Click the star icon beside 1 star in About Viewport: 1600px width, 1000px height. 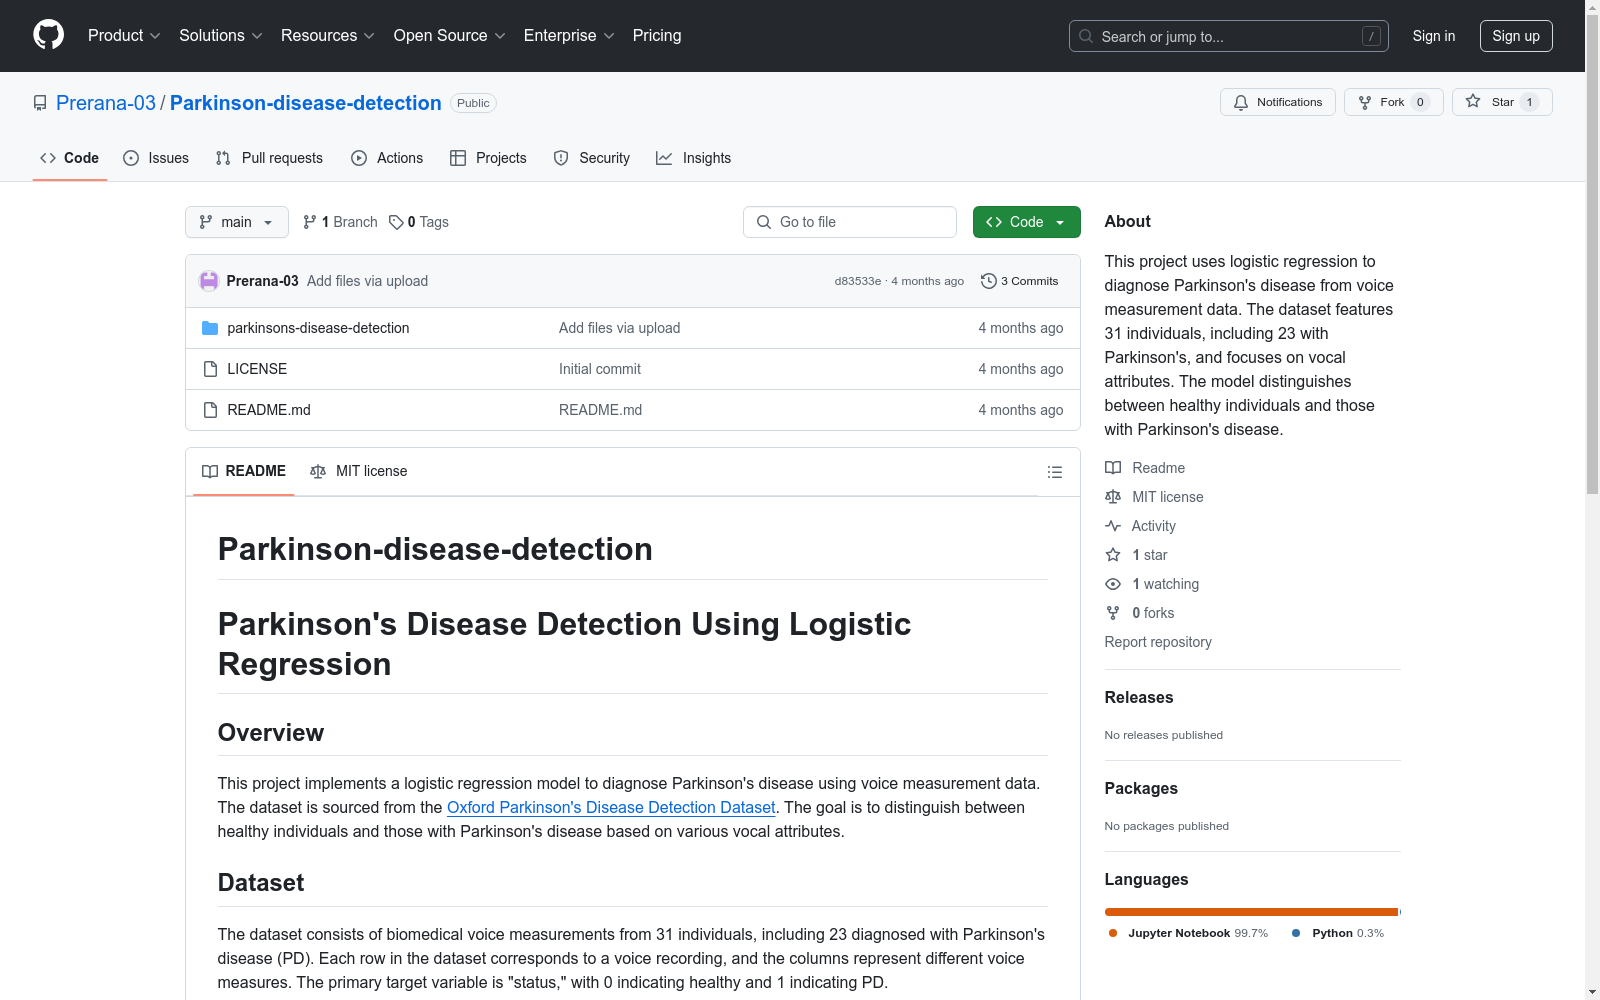[1113, 555]
